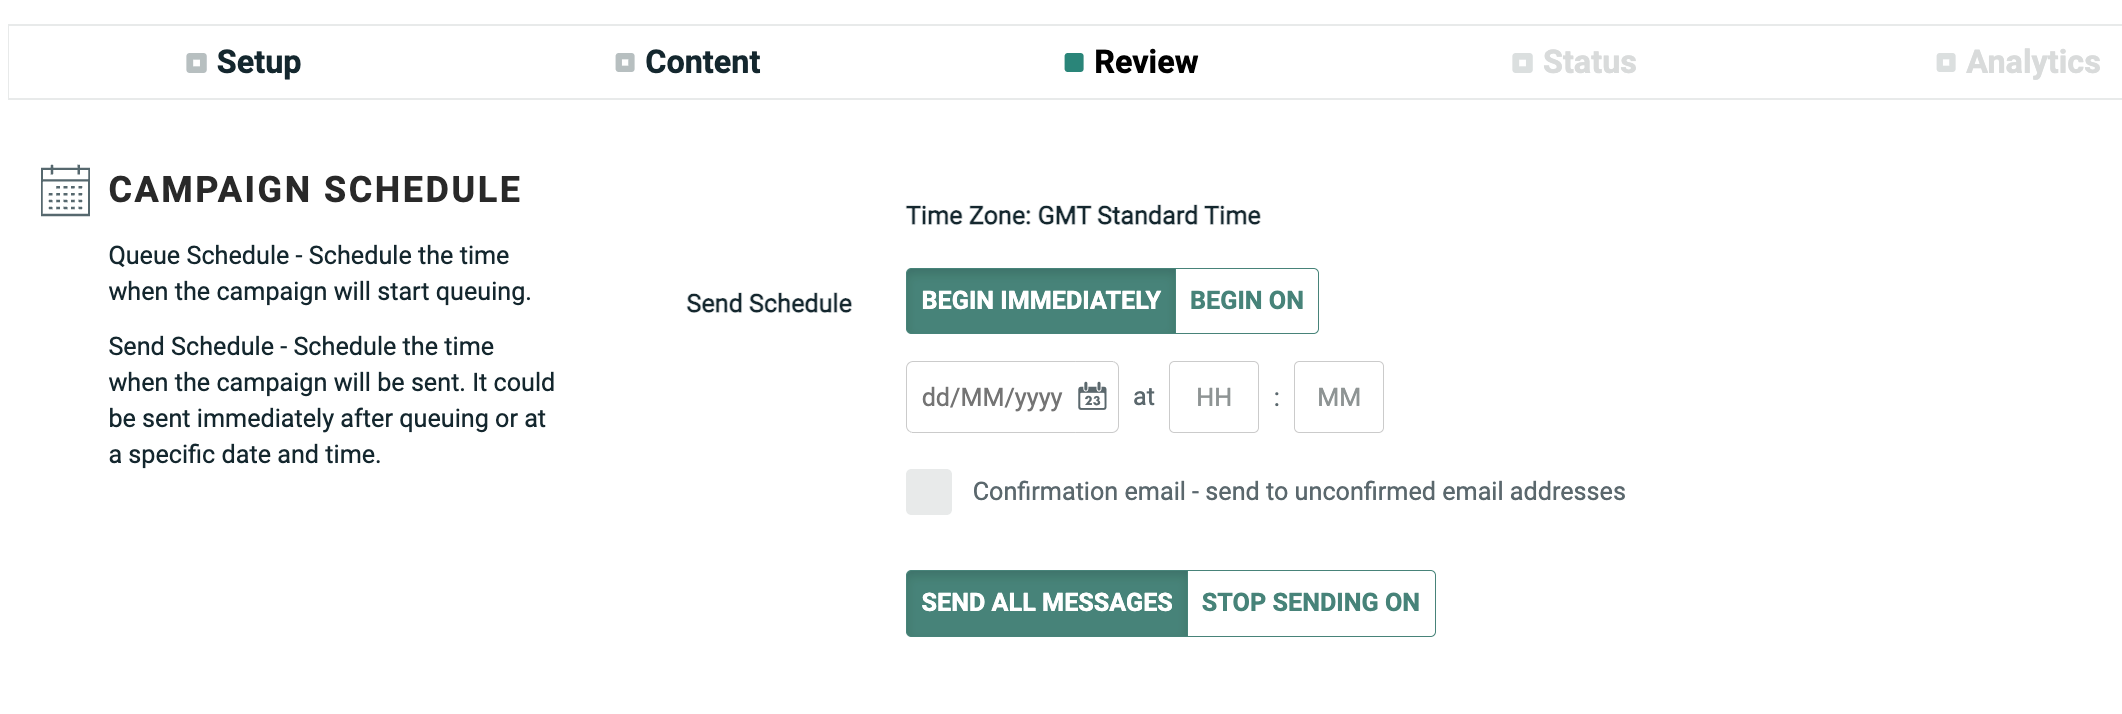The image size is (2122, 714).
Task: Open the Status tab
Action: pyautogui.click(x=1589, y=62)
